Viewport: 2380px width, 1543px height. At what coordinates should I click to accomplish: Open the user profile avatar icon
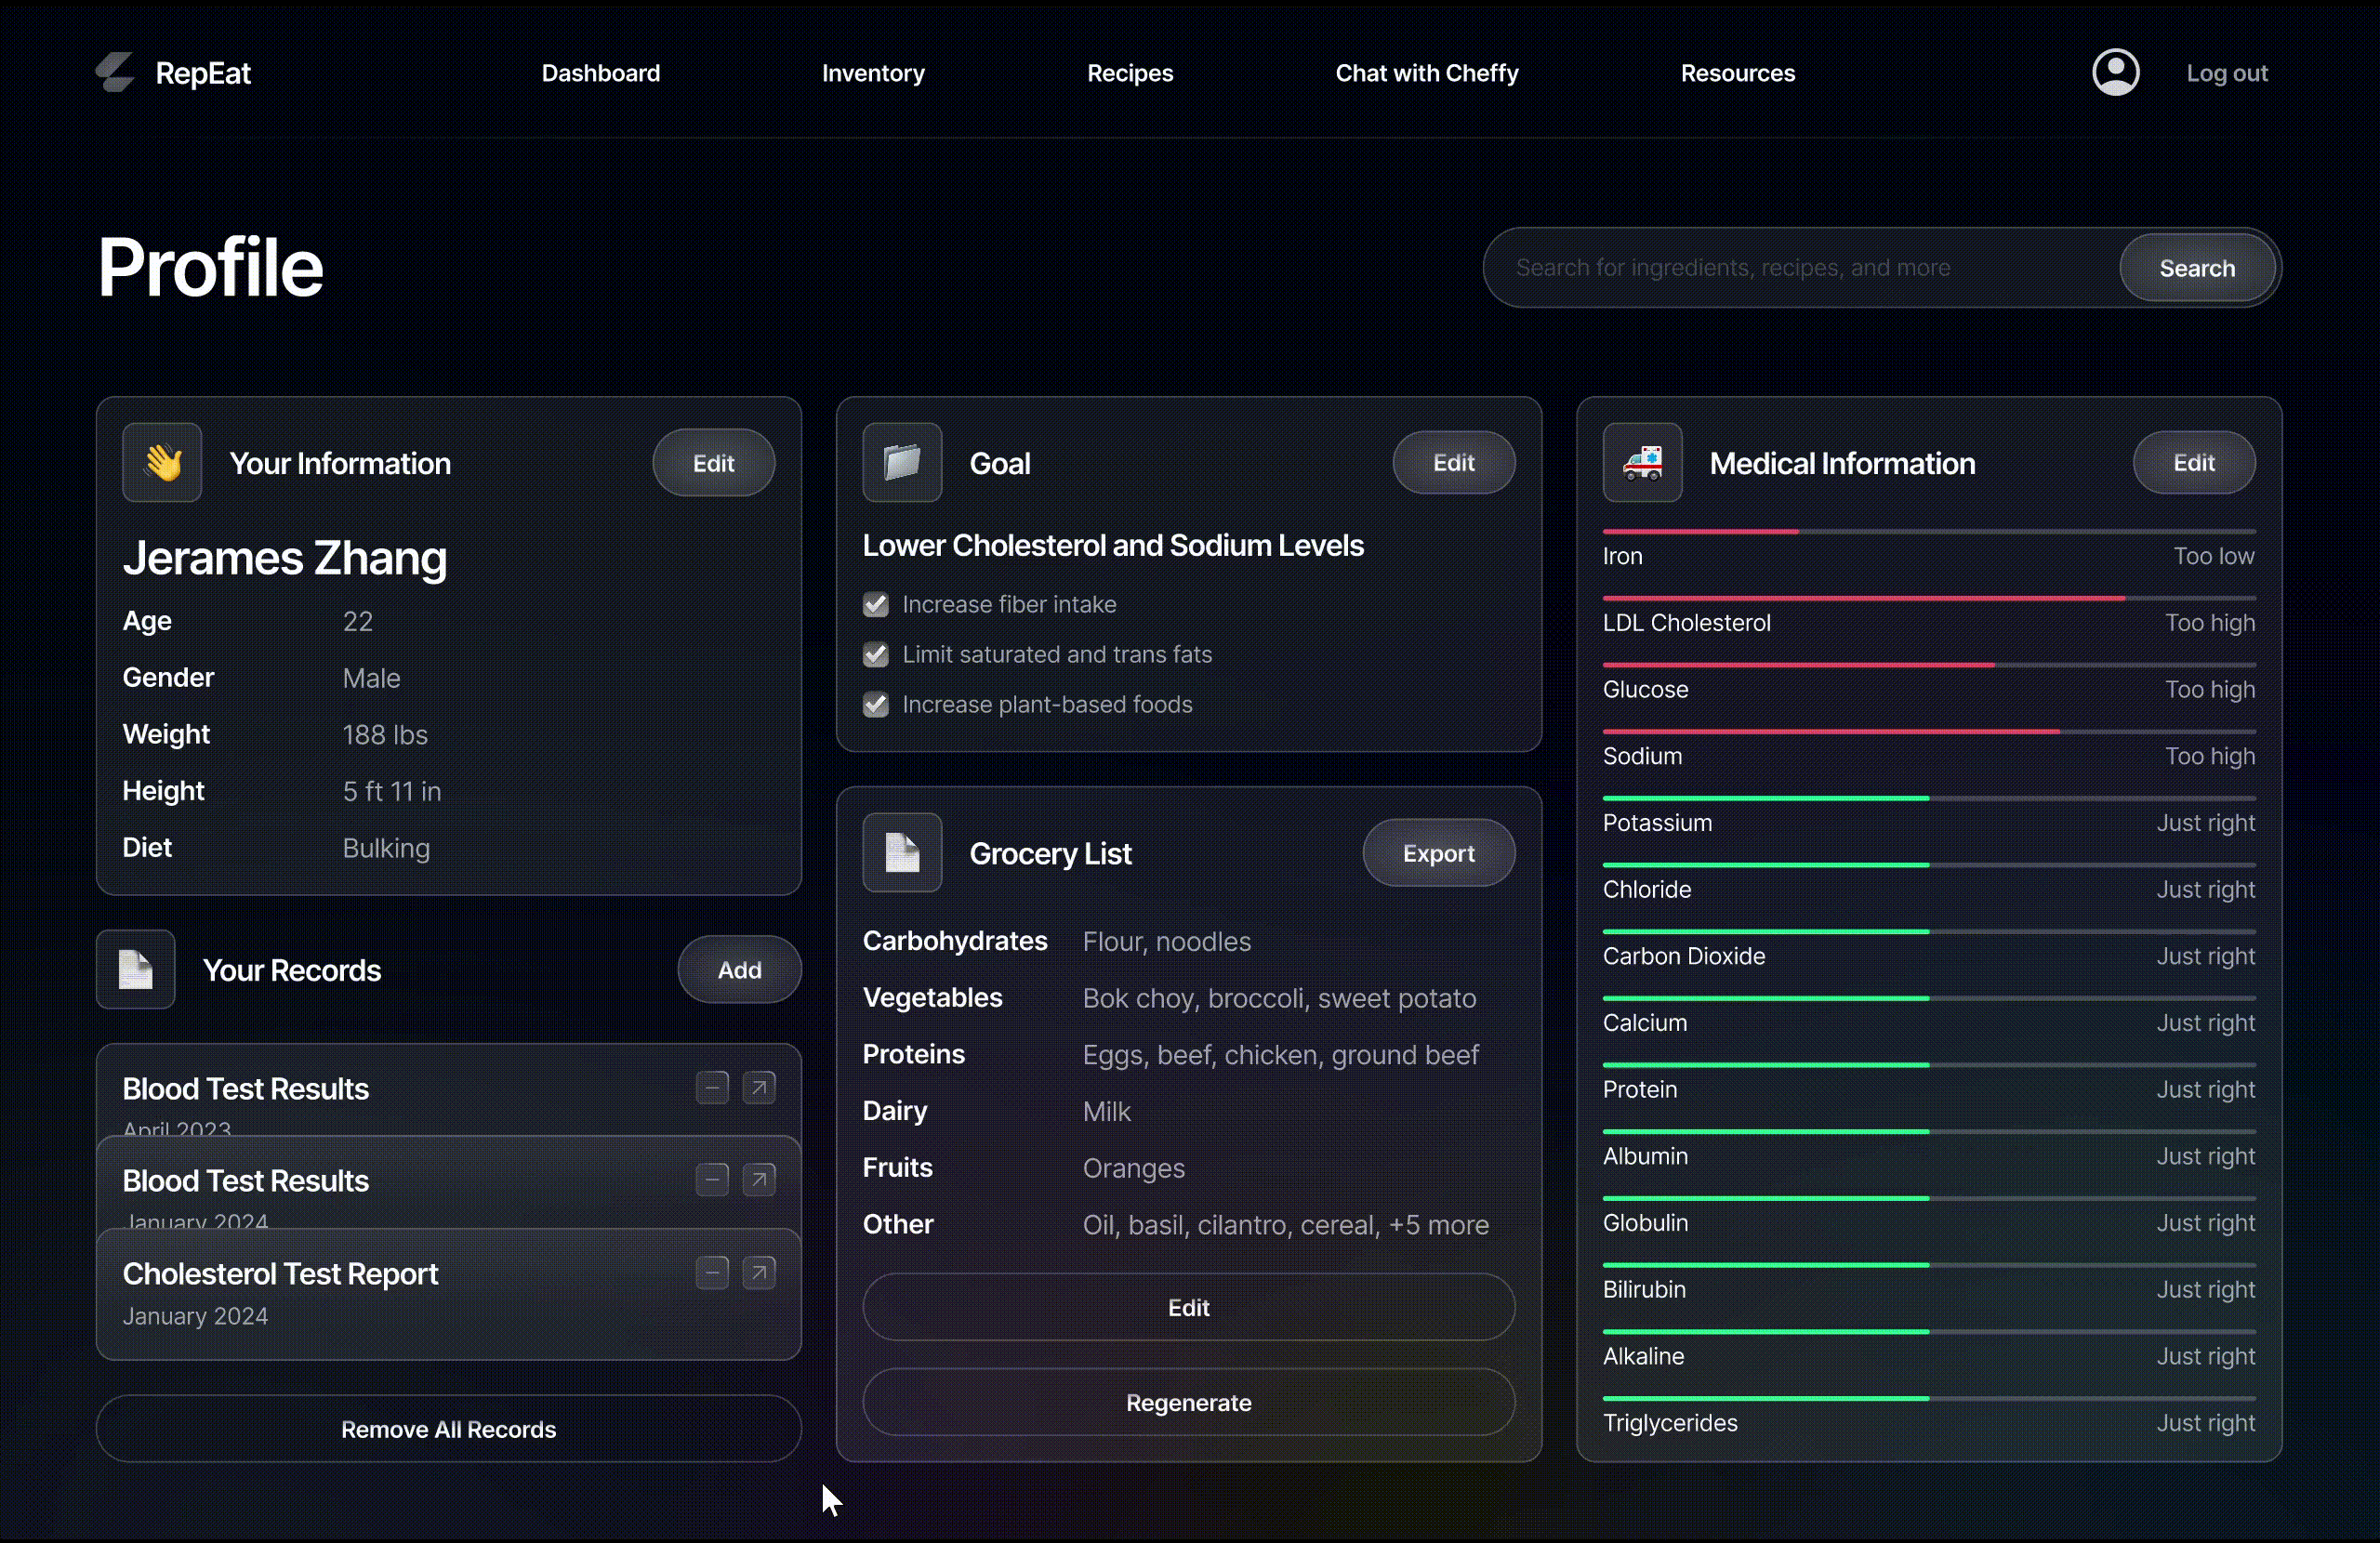pyautogui.click(x=2115, y=72)
